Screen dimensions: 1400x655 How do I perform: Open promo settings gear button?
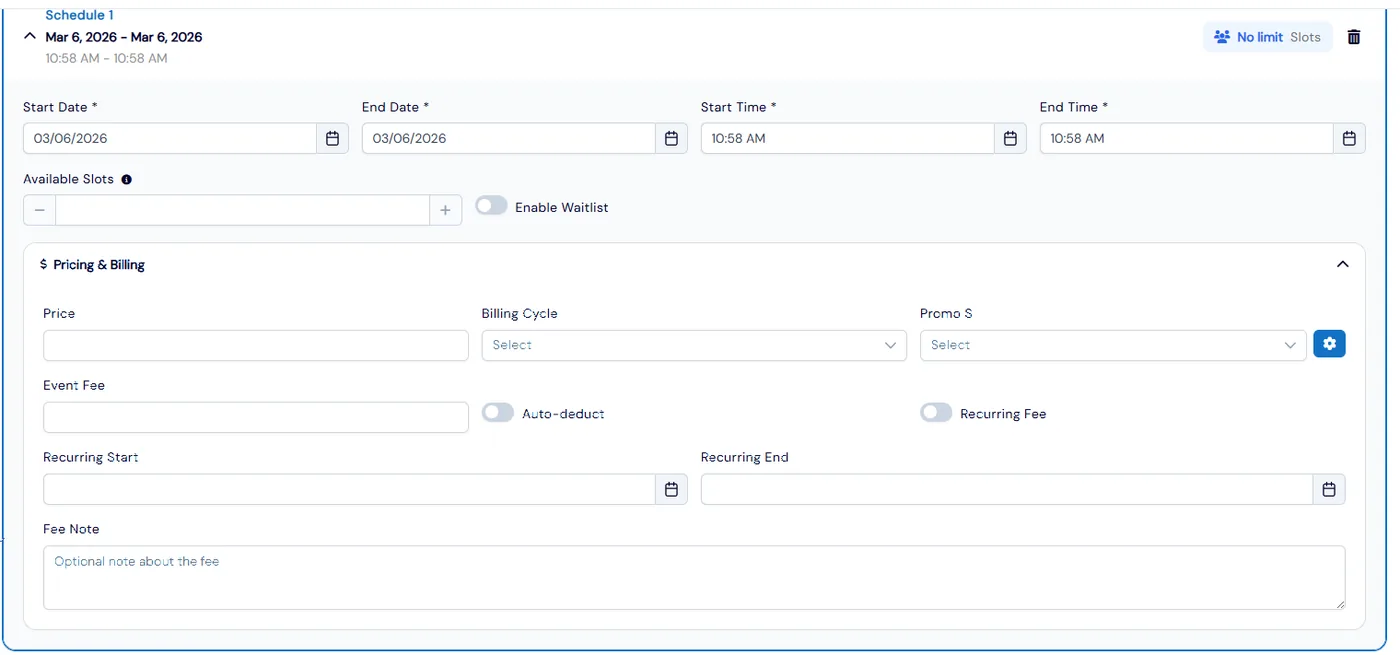1329,344
